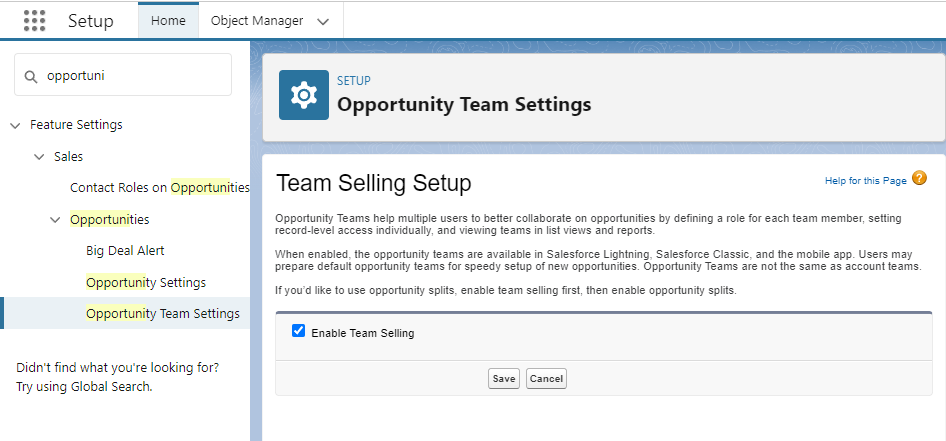Open the Object Manager dropdown arrow
This screenshot has height=441, width=946.
[x=322, y=21]
